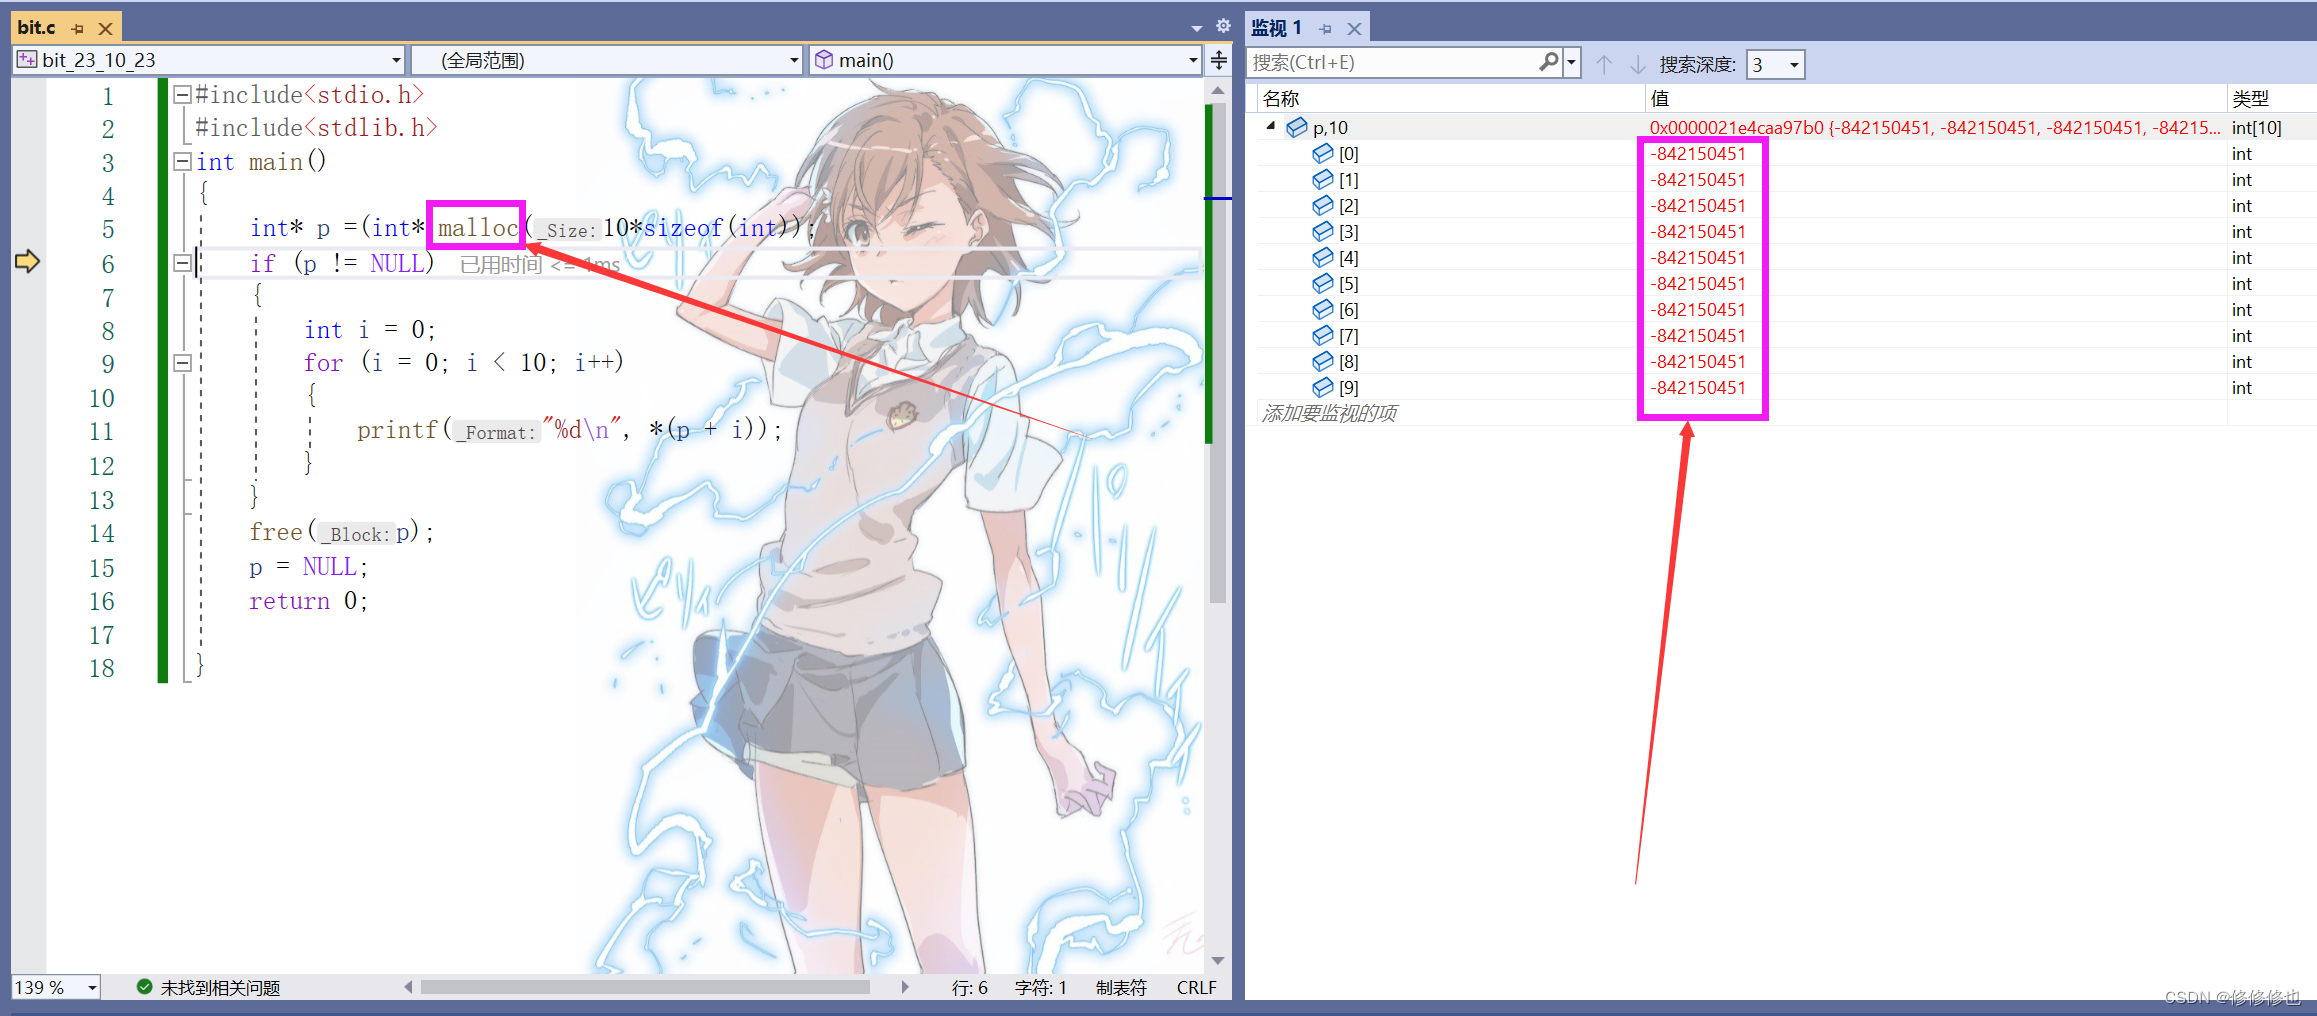Screen dimensions: 2317x1016
Task: Click the free call on line 14
Action: pos(276,532)
